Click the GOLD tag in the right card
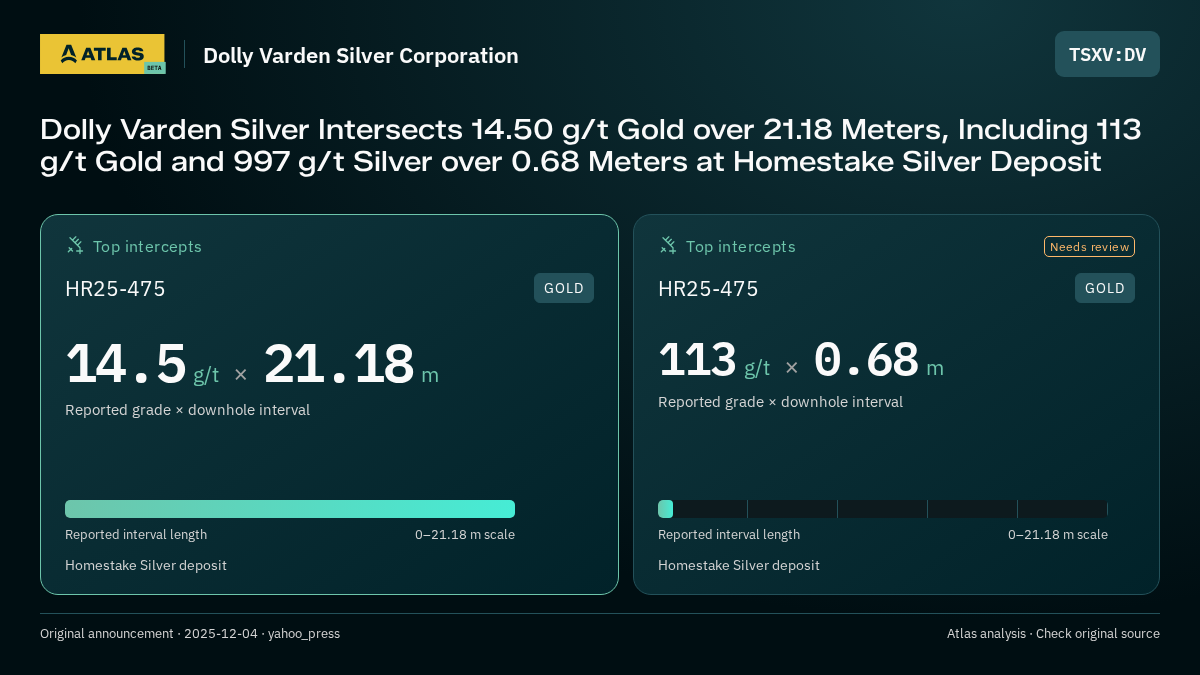The height and width of the screenshot is (675, 1200). coord(1105,288)
